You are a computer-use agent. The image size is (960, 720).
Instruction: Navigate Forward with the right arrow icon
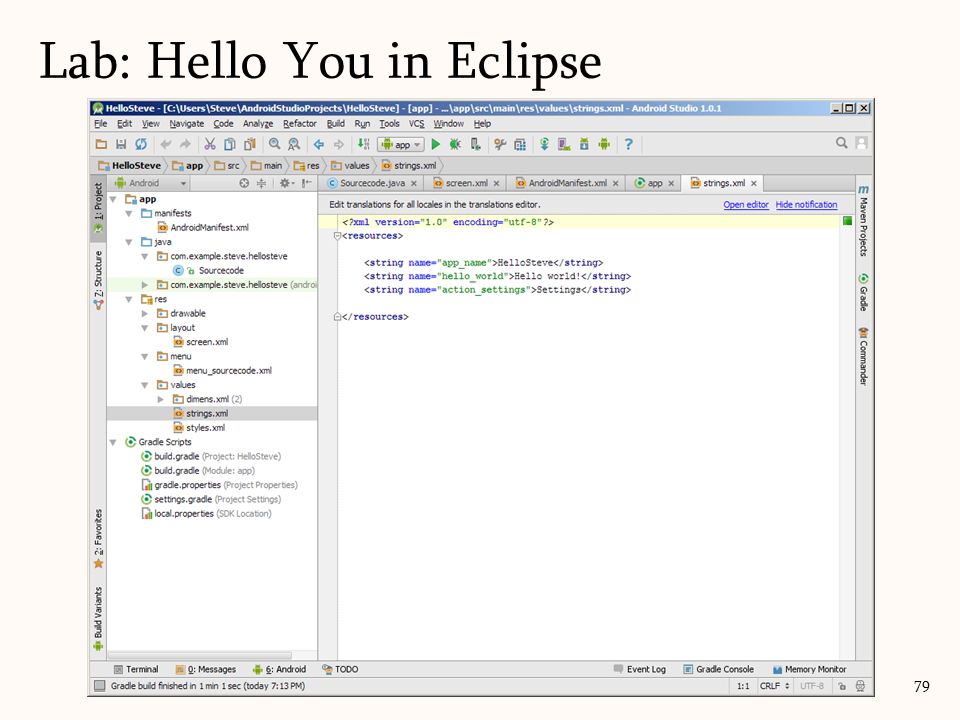pyautogui.click(x=339, y=144)
